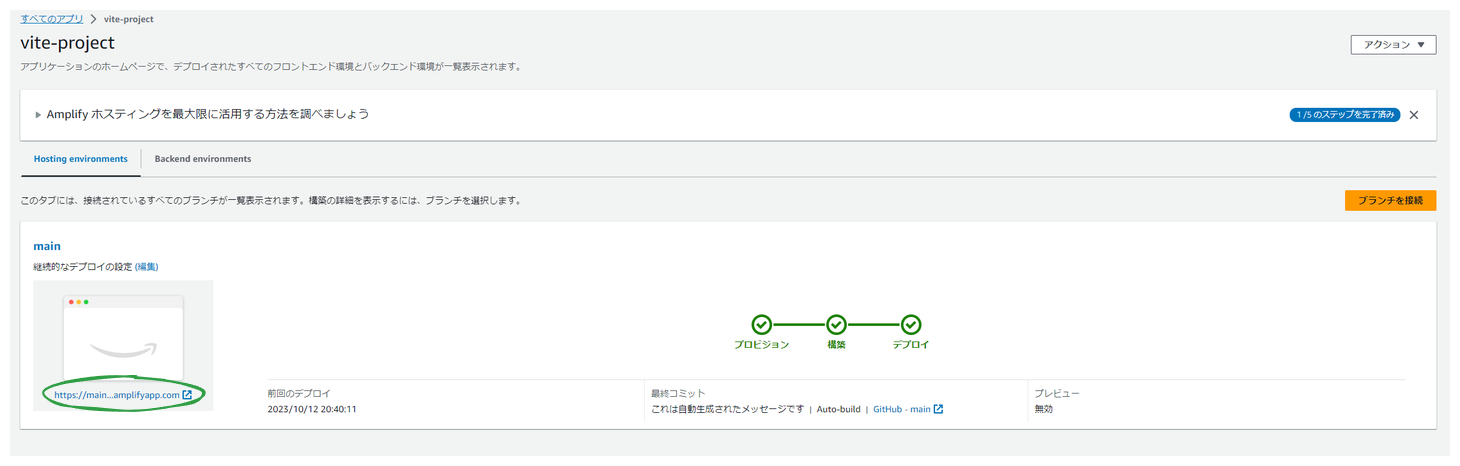Open the https://main...amplifyapp.com URL
Screen dimensions: 1460x466
point(117,395)
